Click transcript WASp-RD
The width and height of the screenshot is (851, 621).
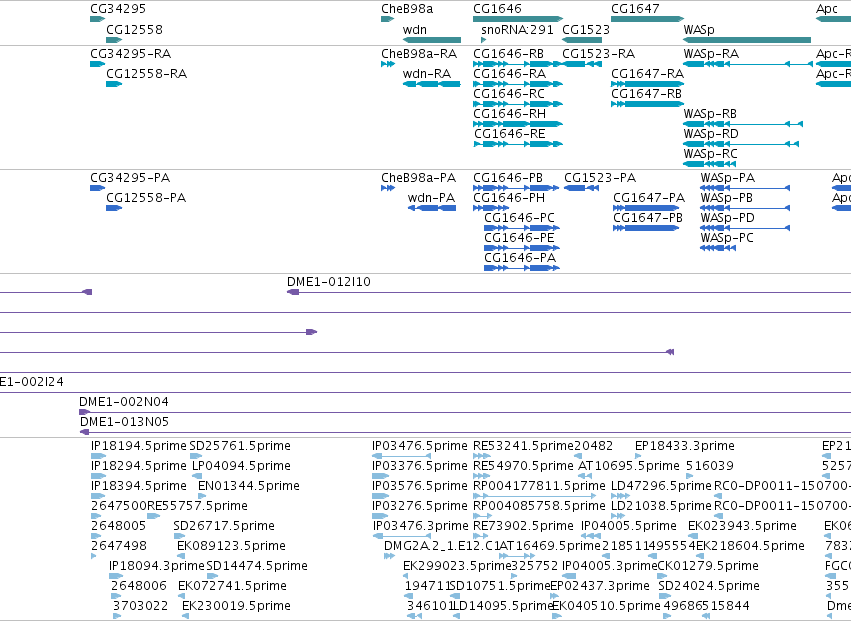click(x=741, y=144)
